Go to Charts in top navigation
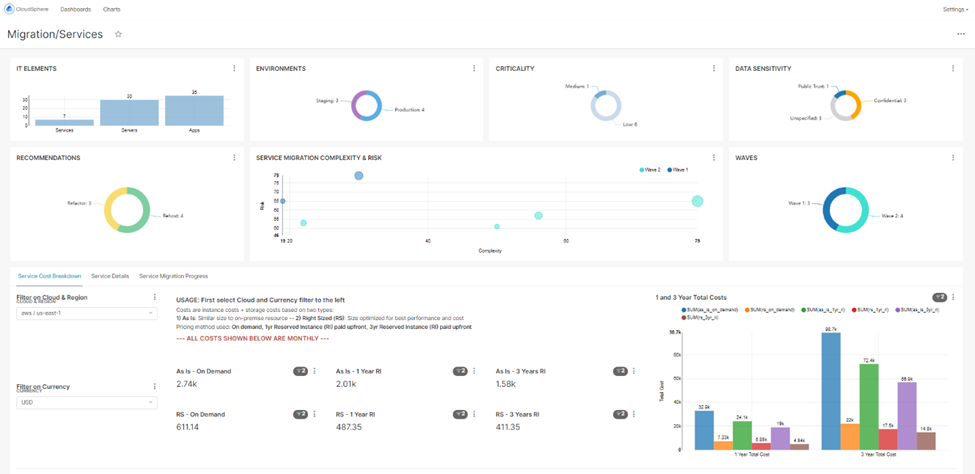Image resolution: width=975 pixels, height=474 pixels. tap(112, 9)
